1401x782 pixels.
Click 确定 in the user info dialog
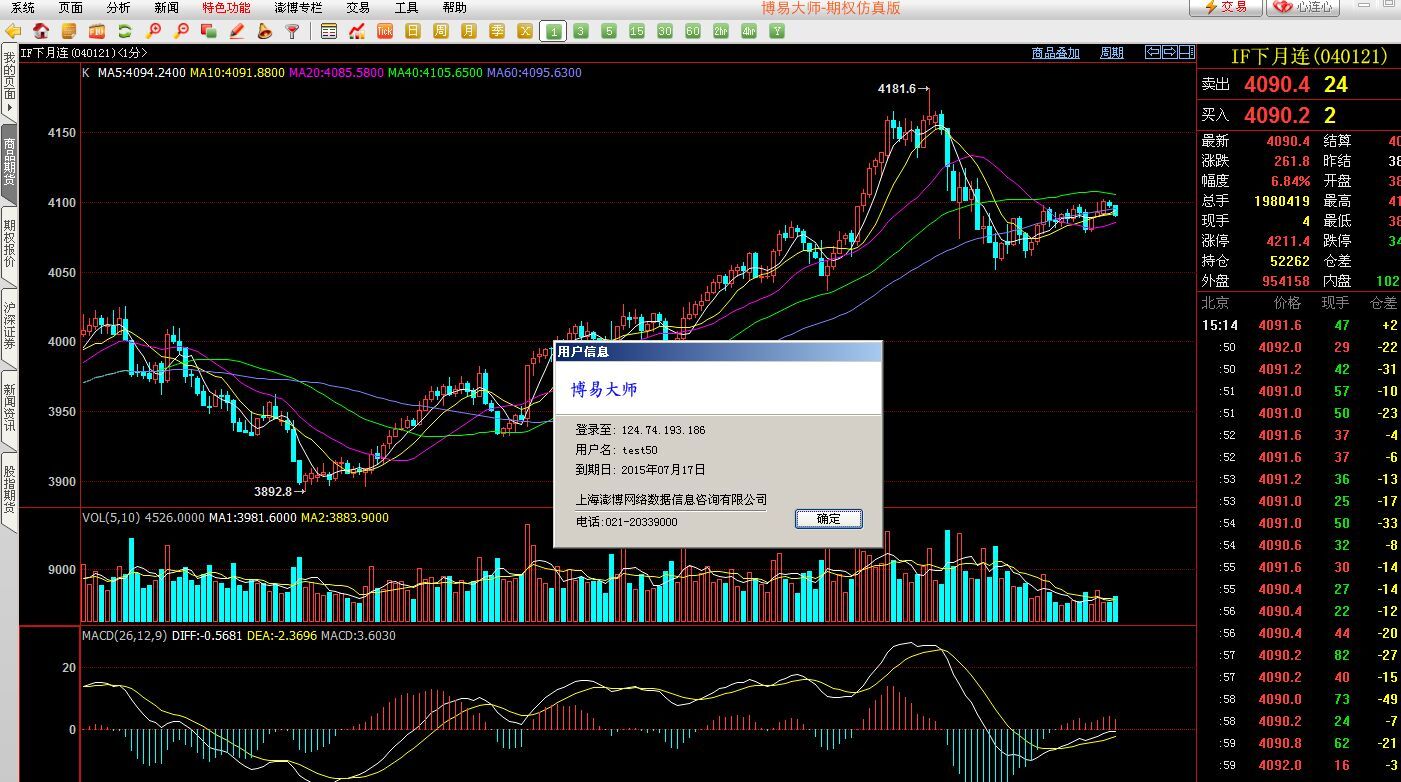tap(828, 519)
